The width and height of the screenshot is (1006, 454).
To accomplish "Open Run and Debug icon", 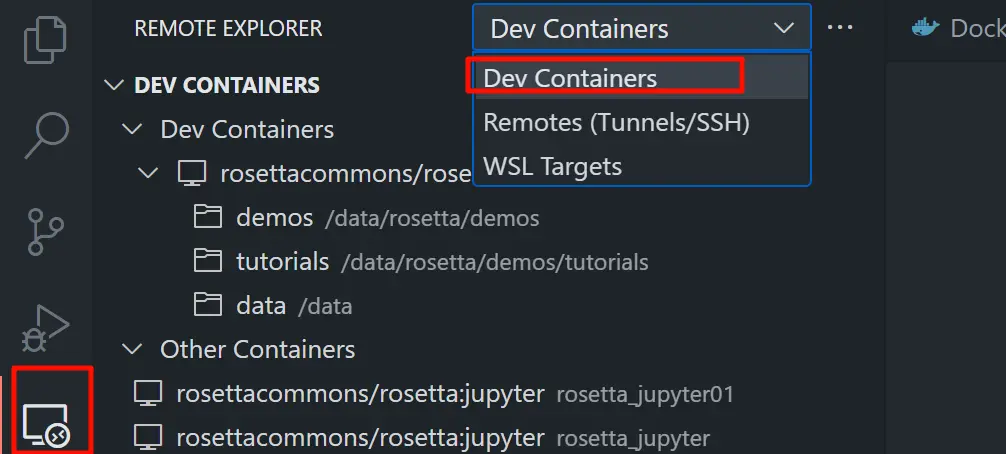I will 46,328.
